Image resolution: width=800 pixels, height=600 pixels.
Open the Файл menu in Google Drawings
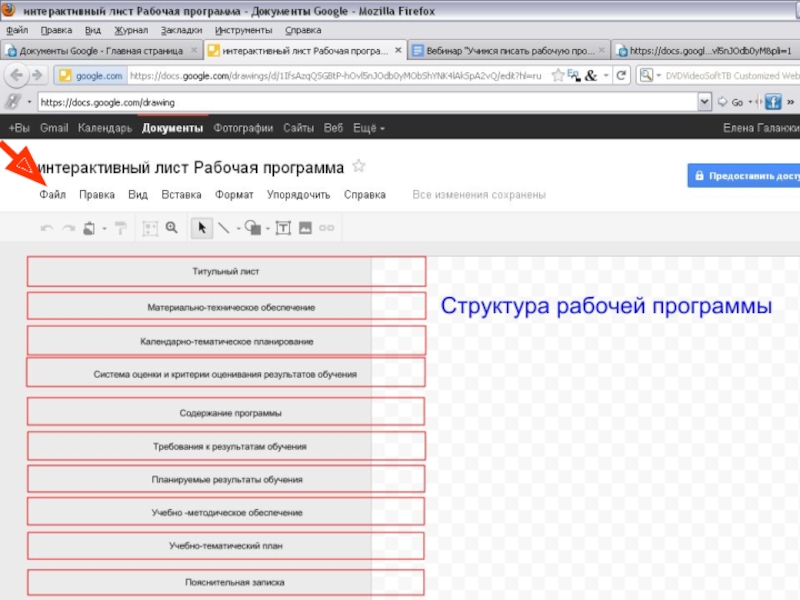coord(53,195)
